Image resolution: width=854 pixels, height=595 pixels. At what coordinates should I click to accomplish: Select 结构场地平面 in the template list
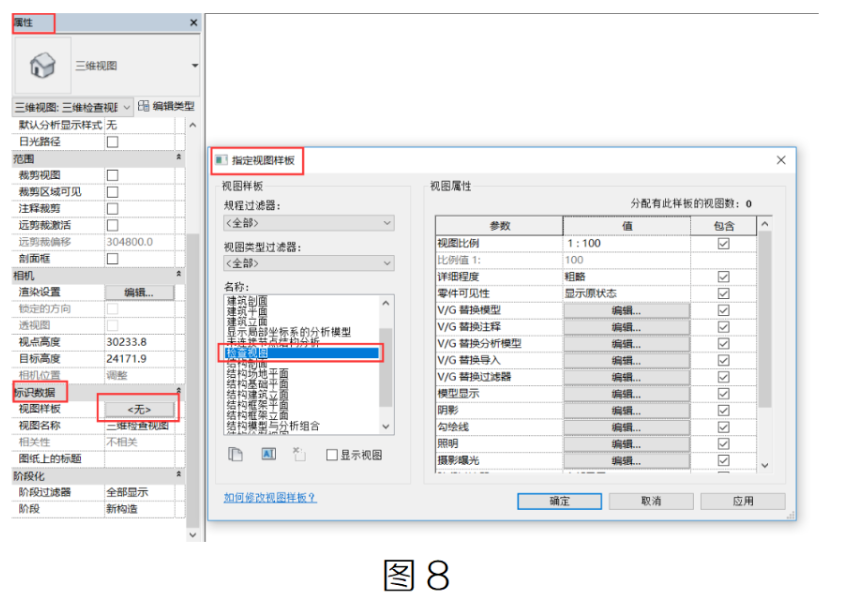click(258, 374)
